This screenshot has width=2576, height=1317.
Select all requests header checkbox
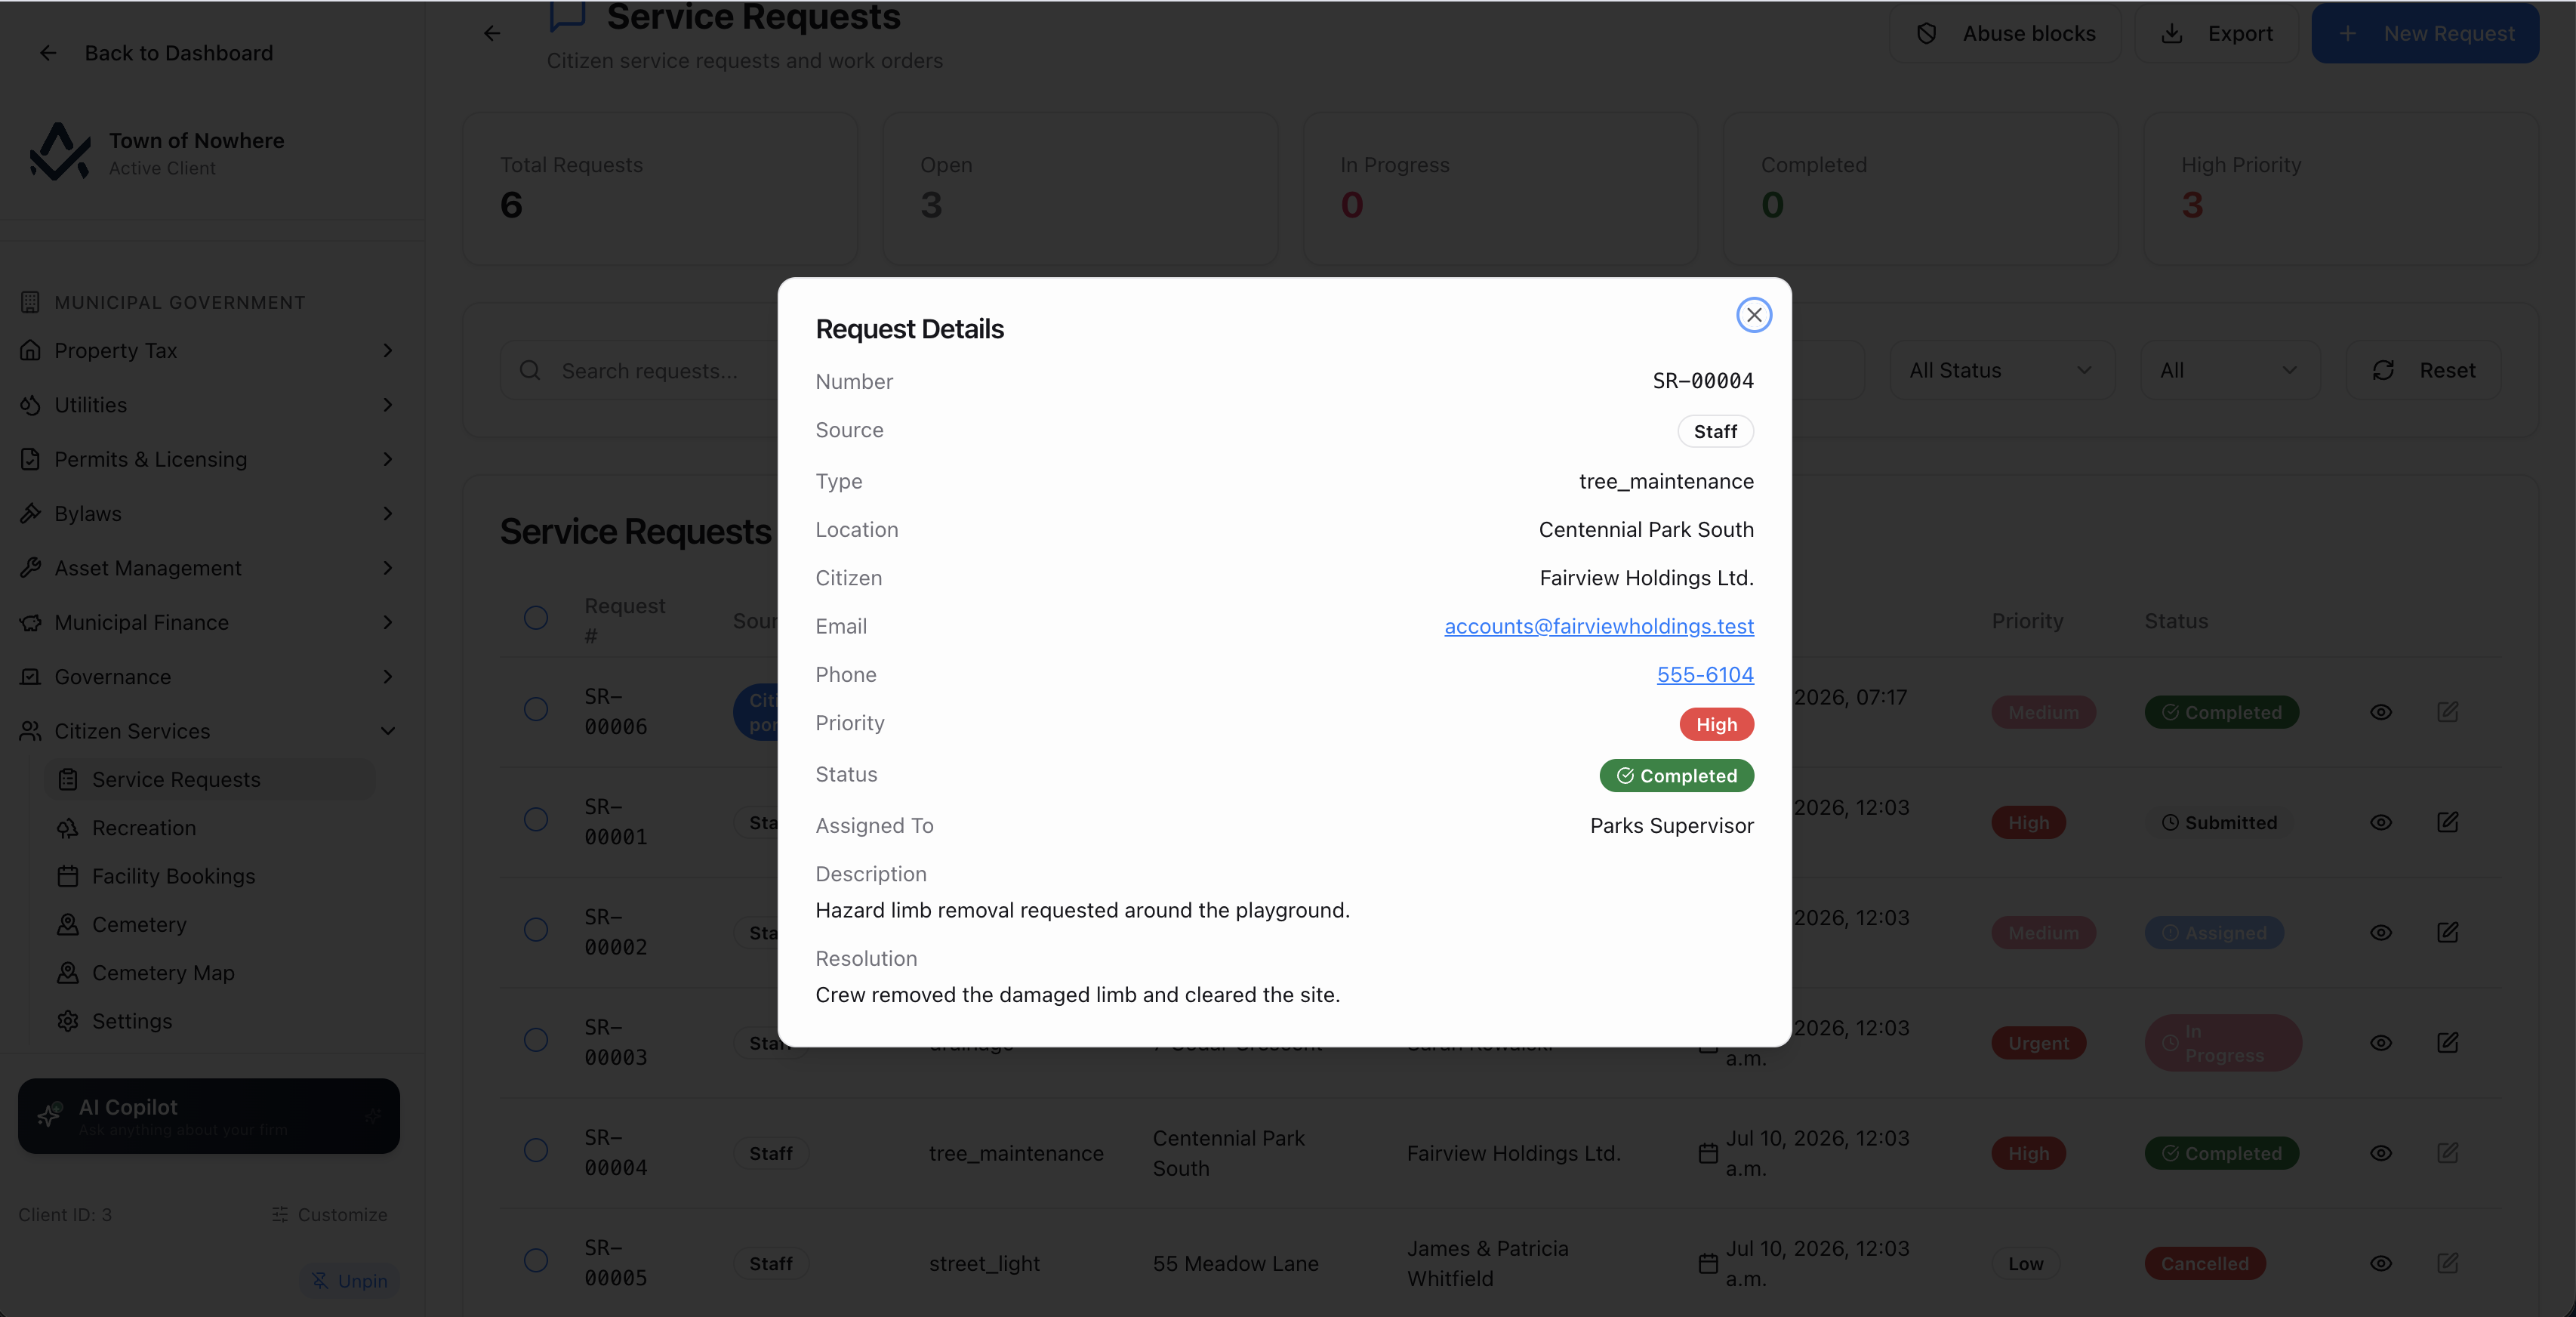pos(536,618)
